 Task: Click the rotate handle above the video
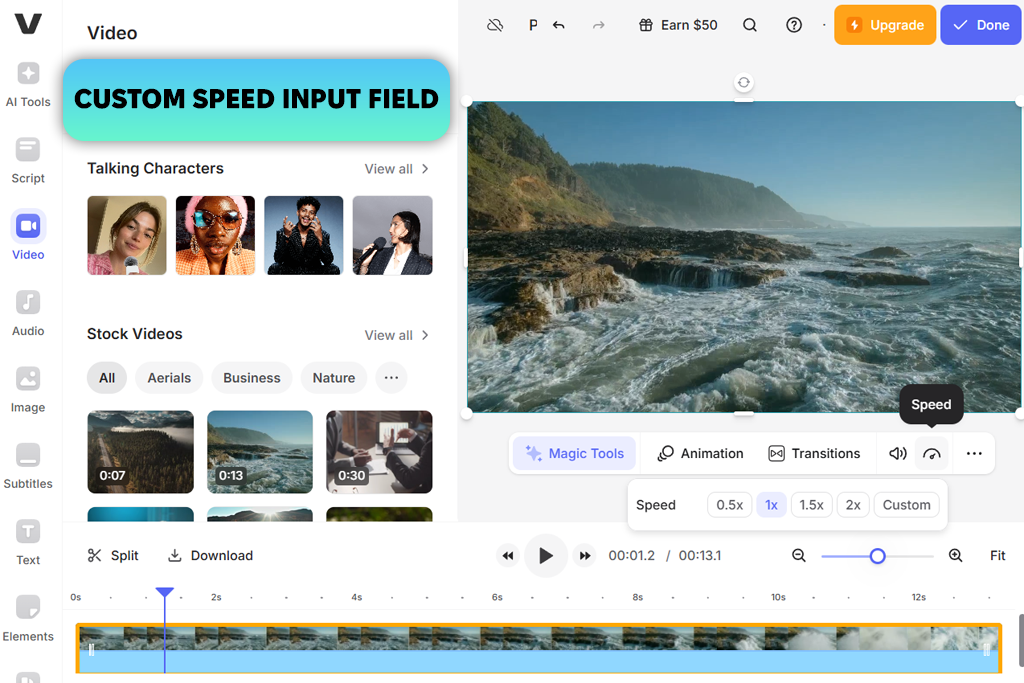point(743,82)
